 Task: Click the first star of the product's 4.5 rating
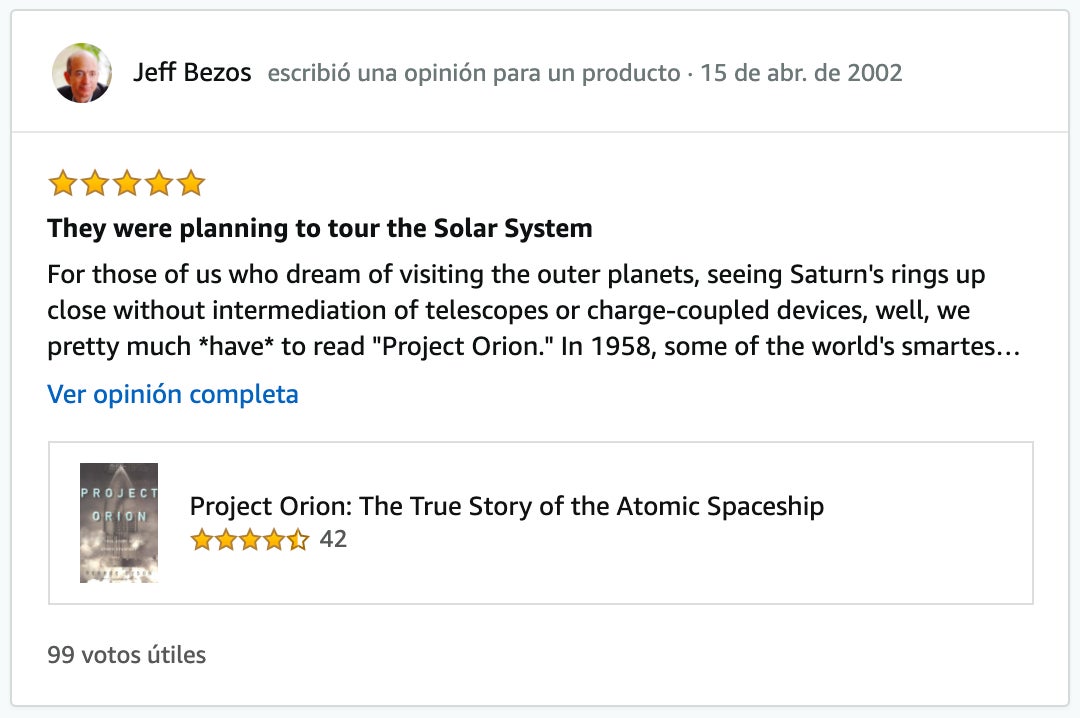(x=200, y=539)
